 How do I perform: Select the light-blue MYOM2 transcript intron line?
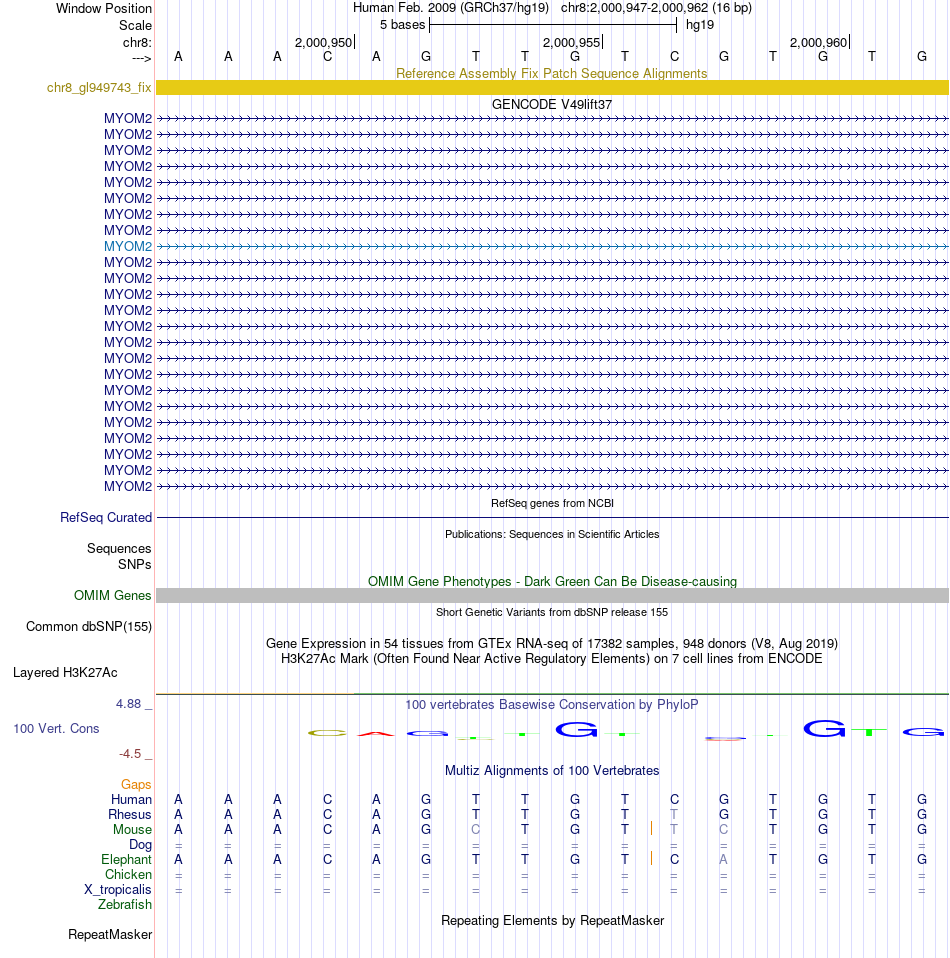coord(552,246)
